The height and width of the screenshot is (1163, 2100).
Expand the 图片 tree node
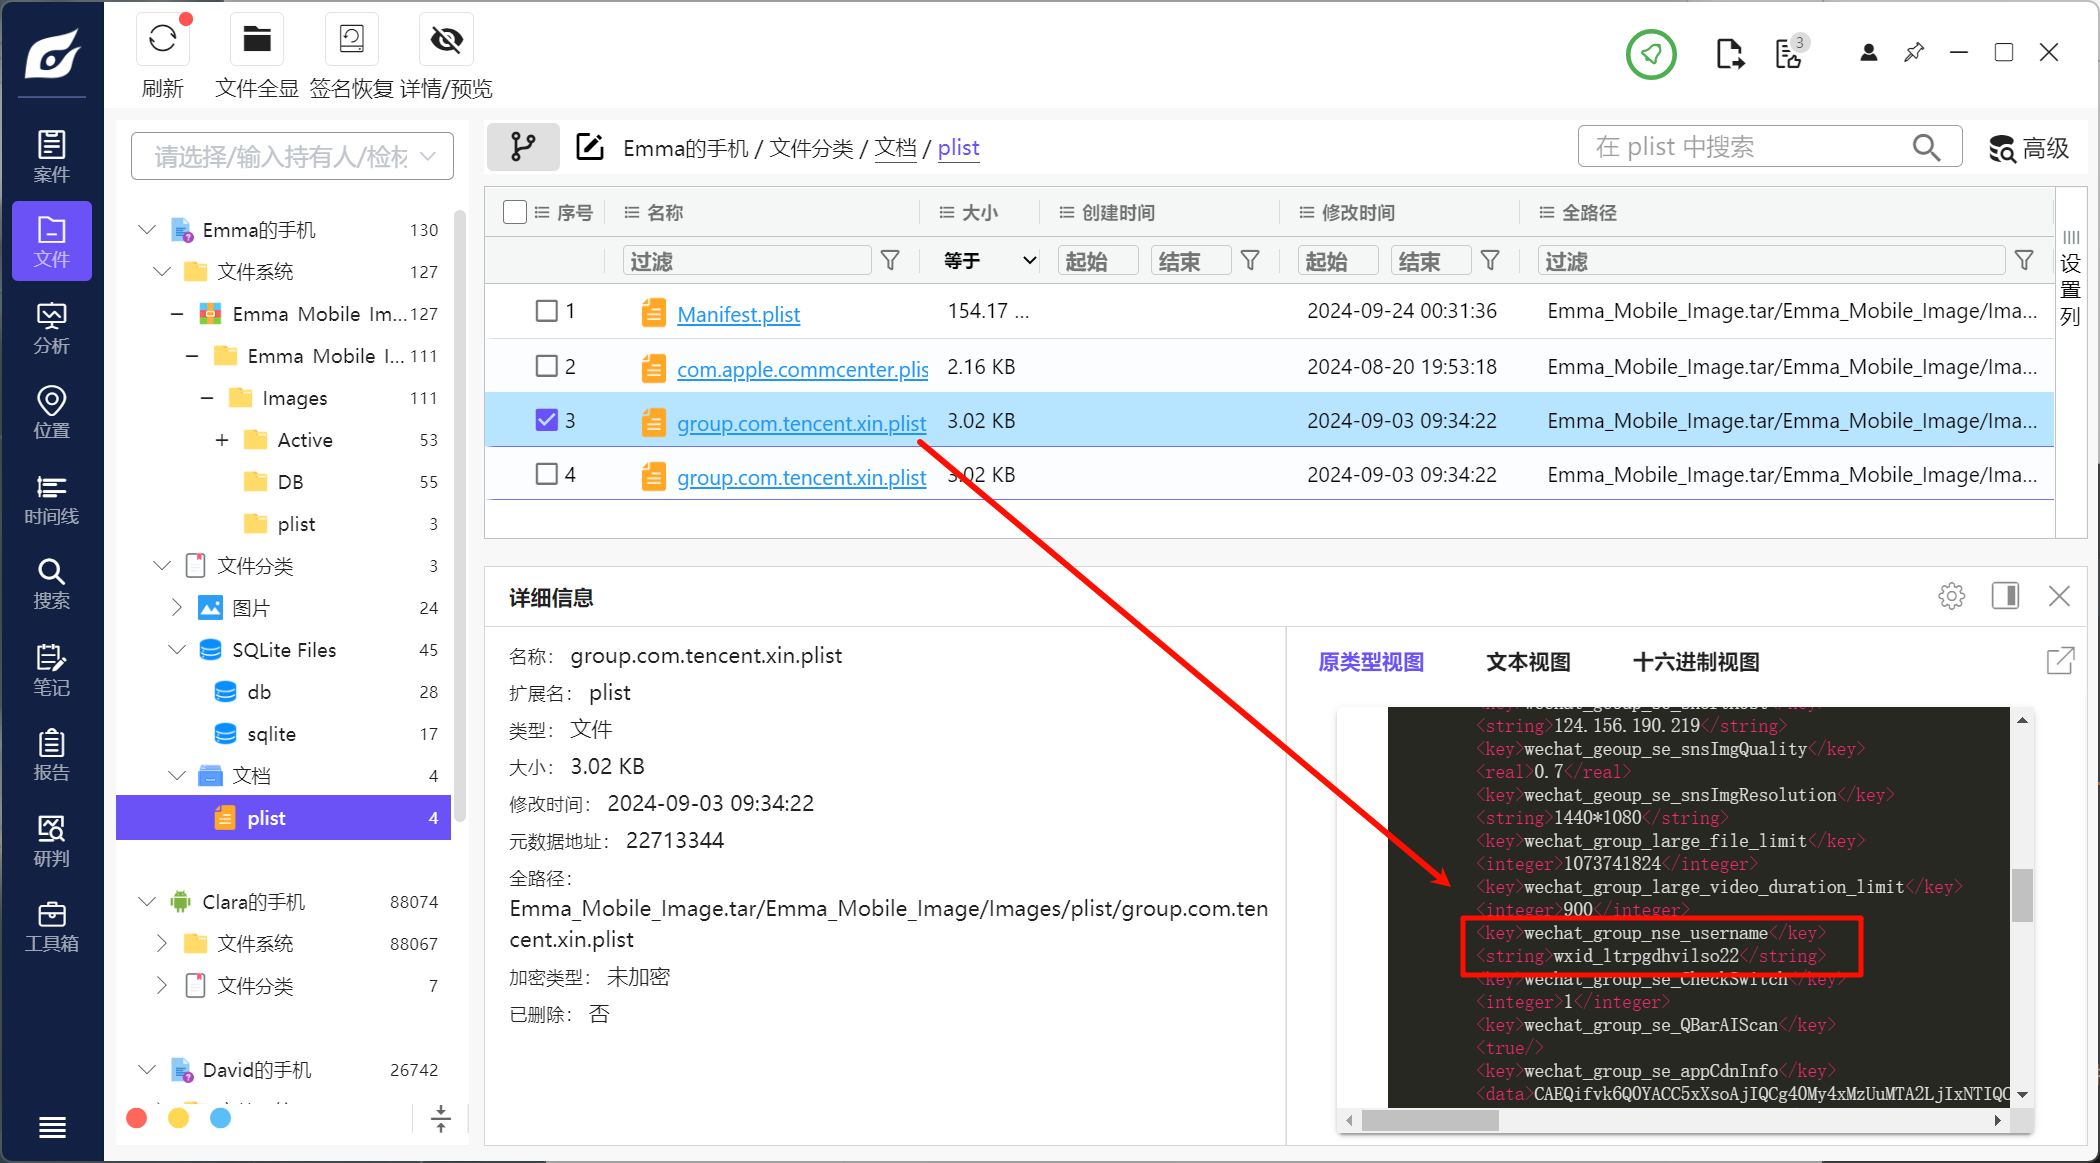(x=176, y=607)
